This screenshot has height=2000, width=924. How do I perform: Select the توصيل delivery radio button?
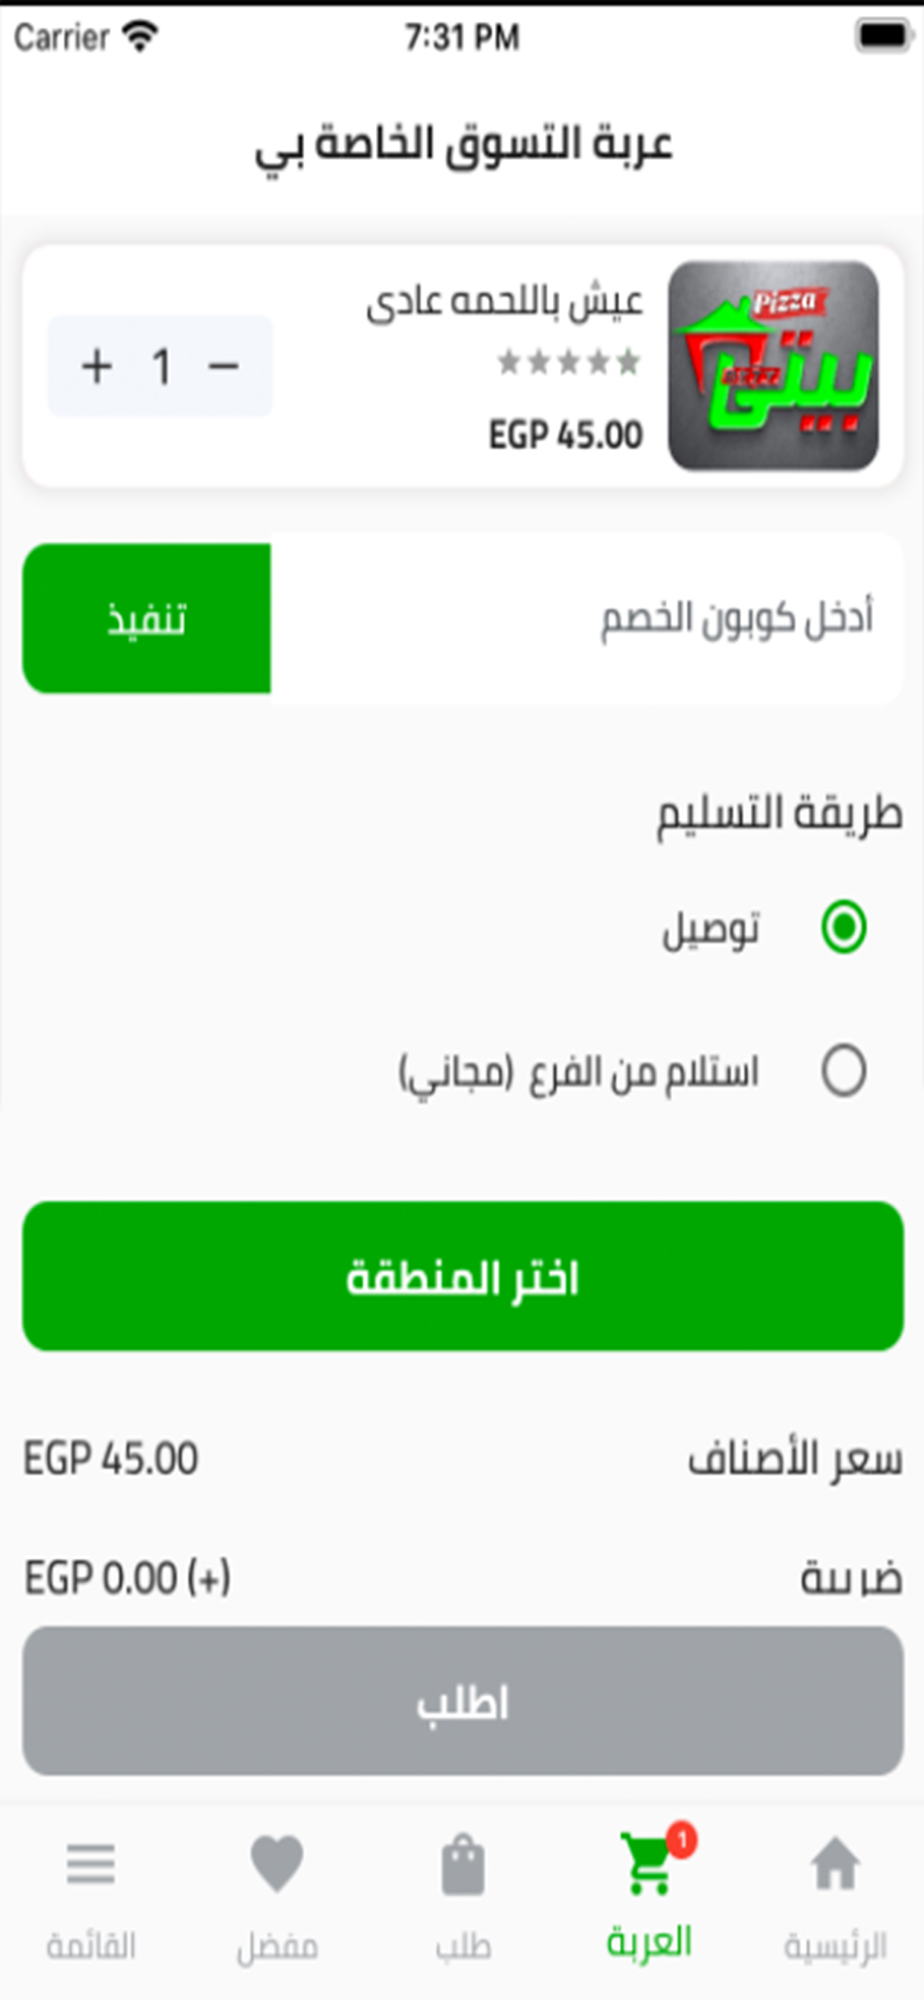click(843, 926)
